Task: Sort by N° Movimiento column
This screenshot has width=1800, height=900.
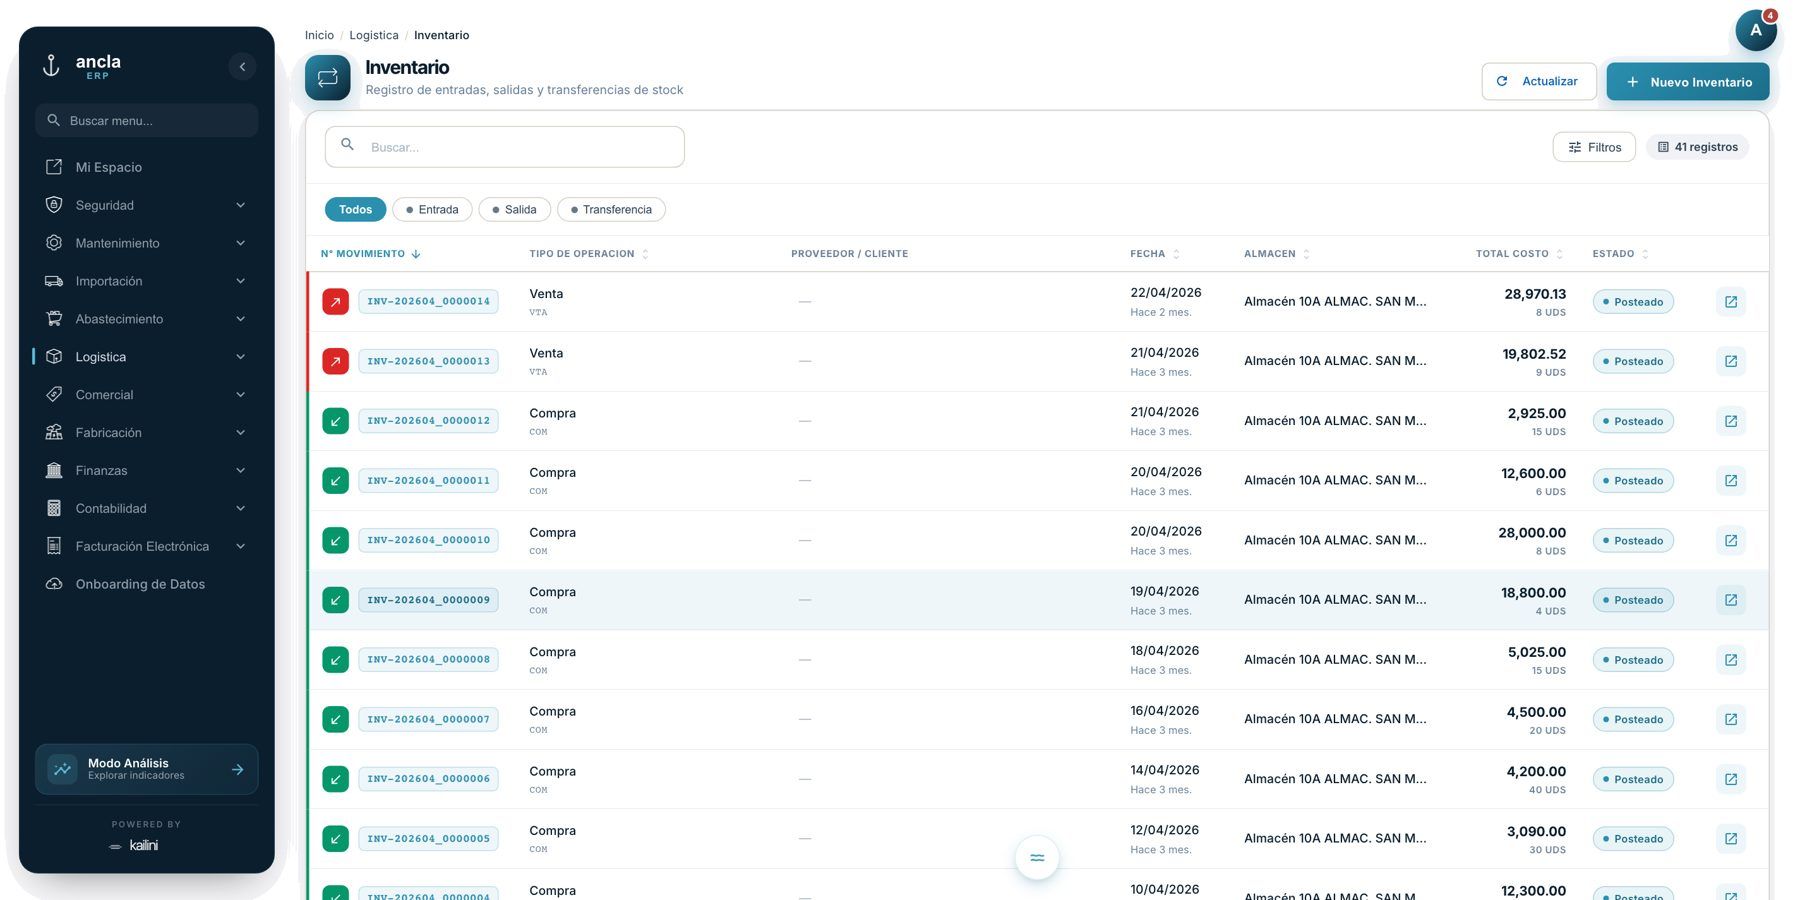Action: 370,254
